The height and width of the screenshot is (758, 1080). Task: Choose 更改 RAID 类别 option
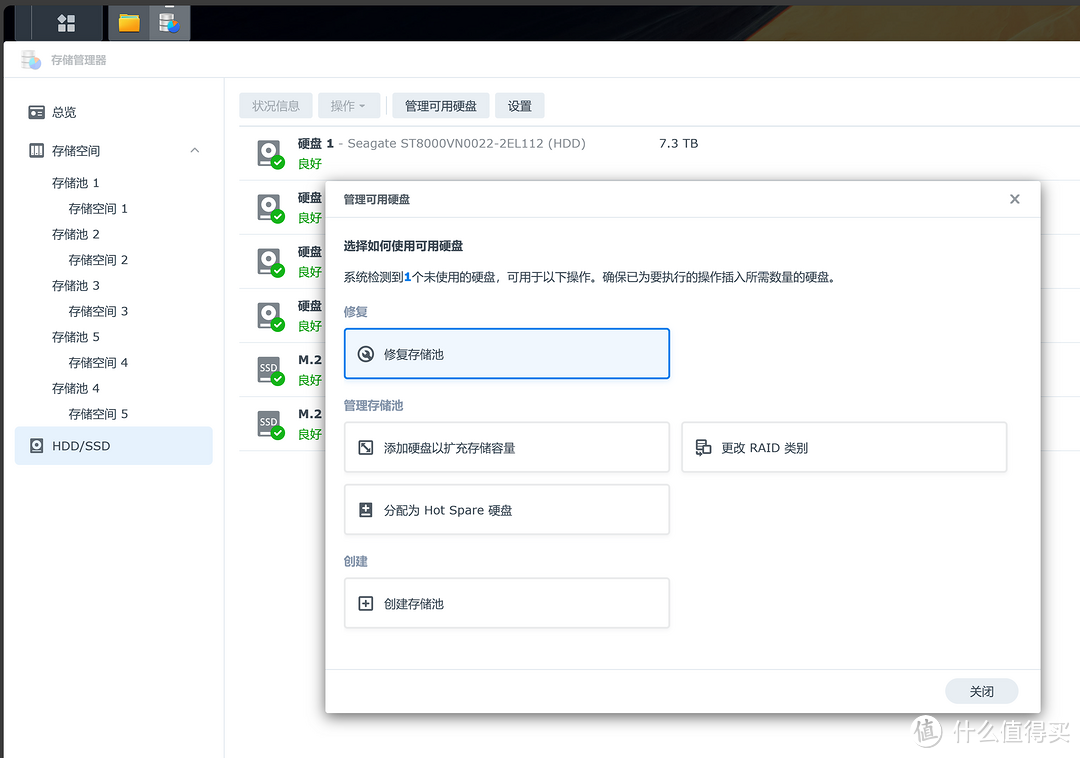844,448
